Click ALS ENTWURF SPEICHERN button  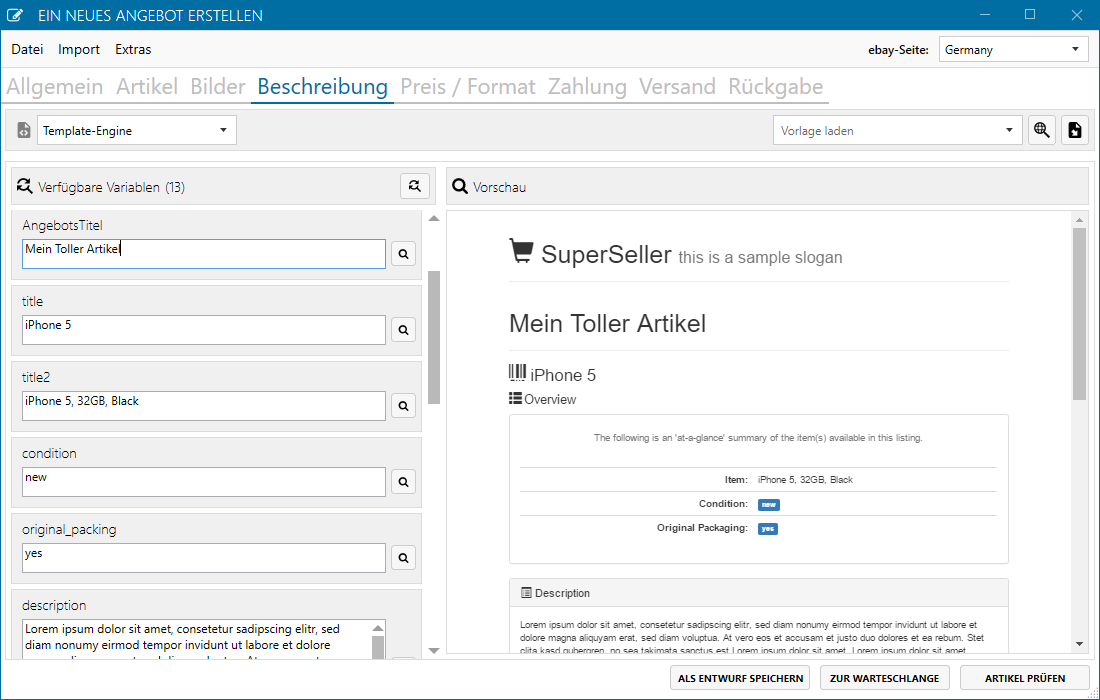pos(740,678)
